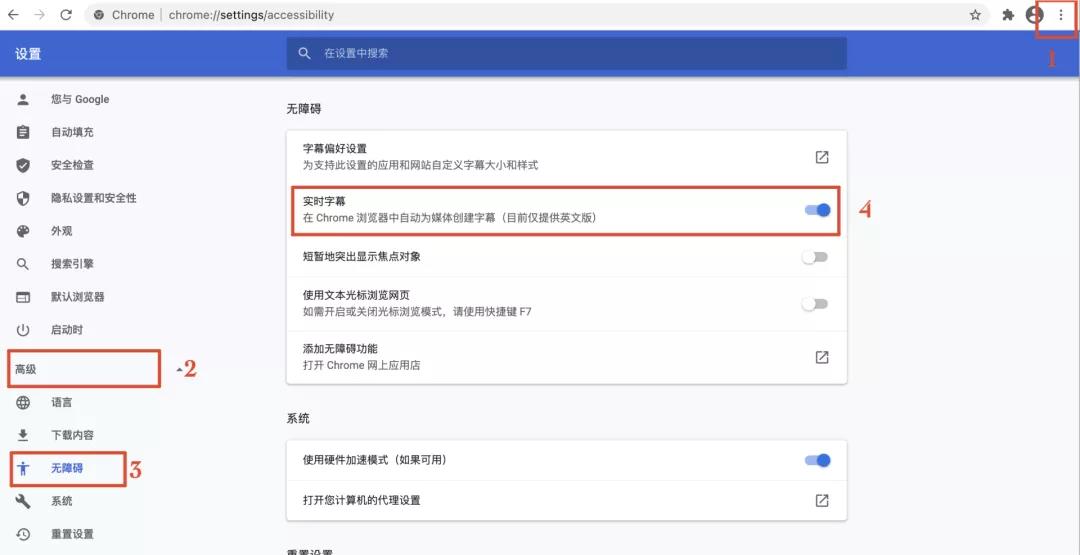
Task: Open 安全检查 settings page
Action: coord(72,165)
